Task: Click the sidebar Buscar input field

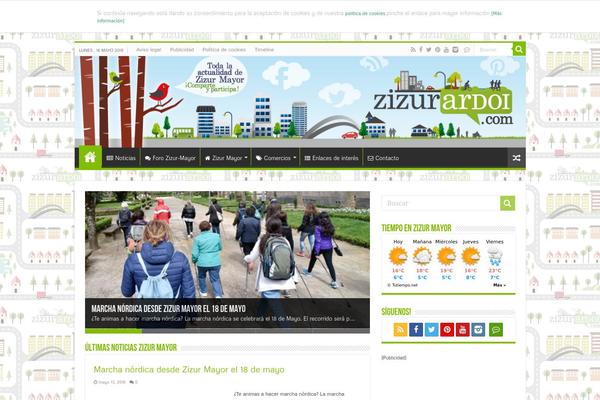Action: 441,203
